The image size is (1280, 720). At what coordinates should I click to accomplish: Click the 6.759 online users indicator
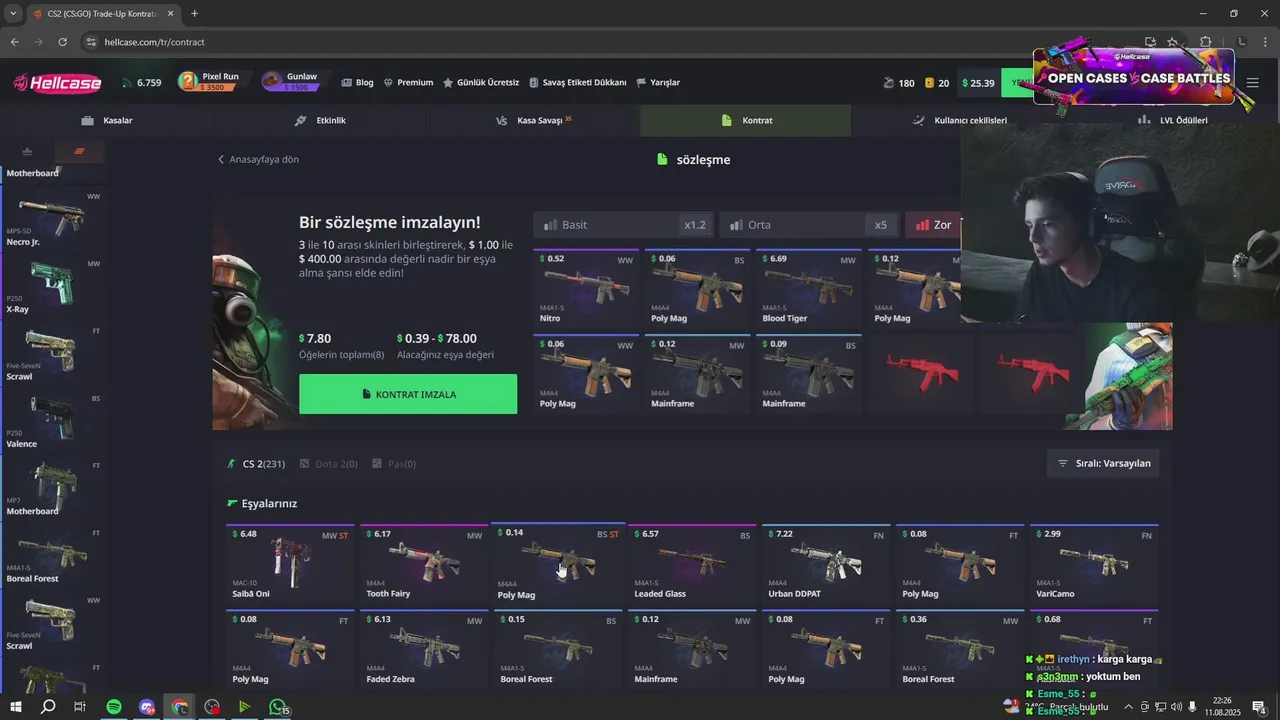(142, 83)
